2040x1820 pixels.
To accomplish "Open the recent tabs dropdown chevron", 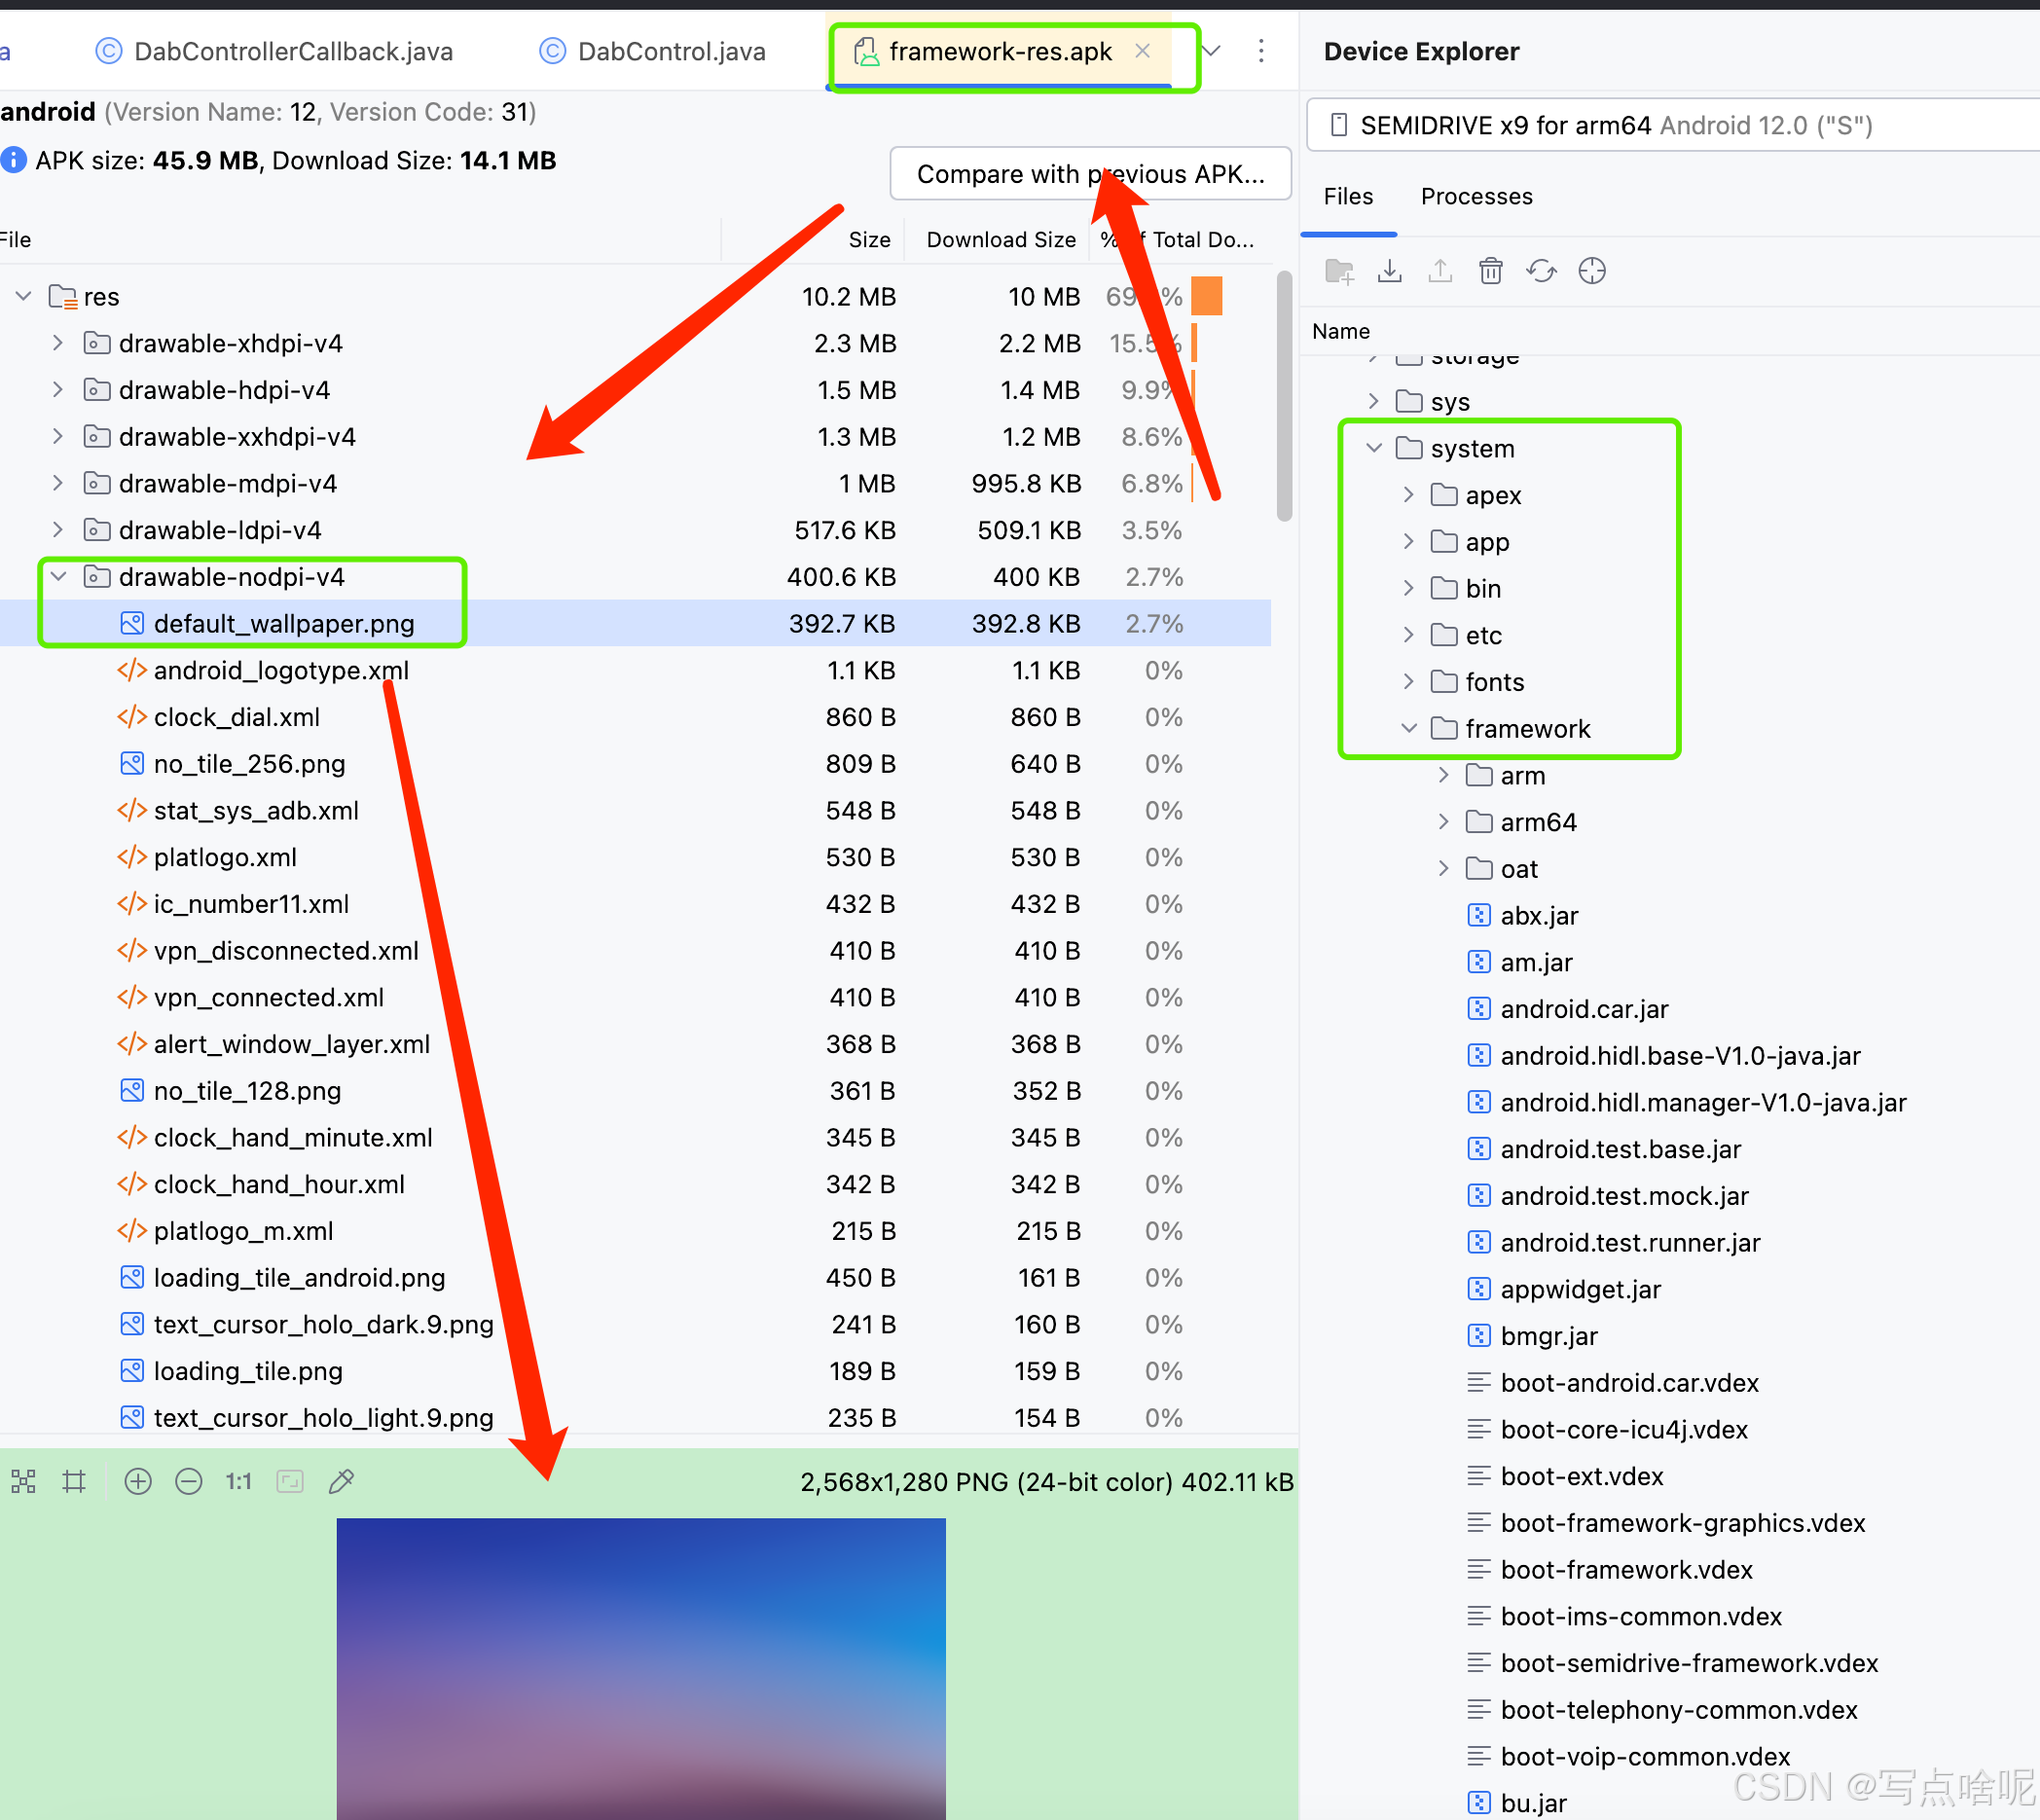I will tap(1211, 51).
